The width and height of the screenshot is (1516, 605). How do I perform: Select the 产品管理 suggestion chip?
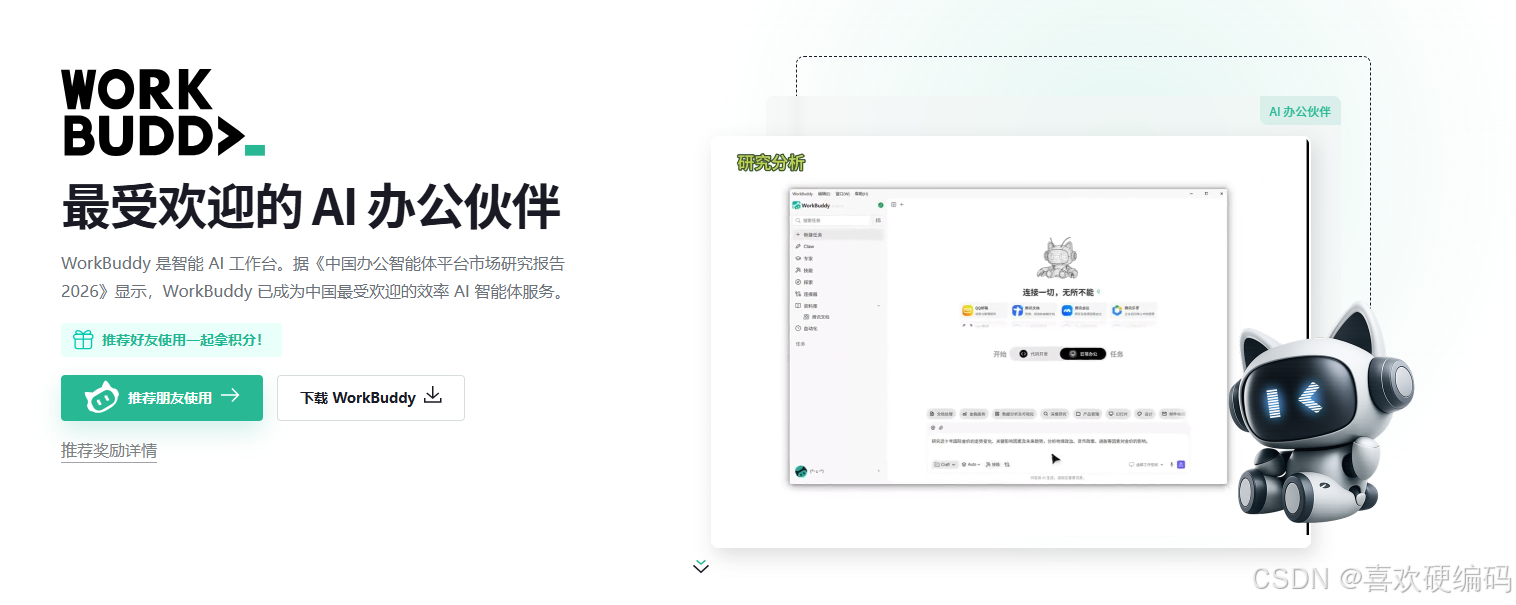1087,414
